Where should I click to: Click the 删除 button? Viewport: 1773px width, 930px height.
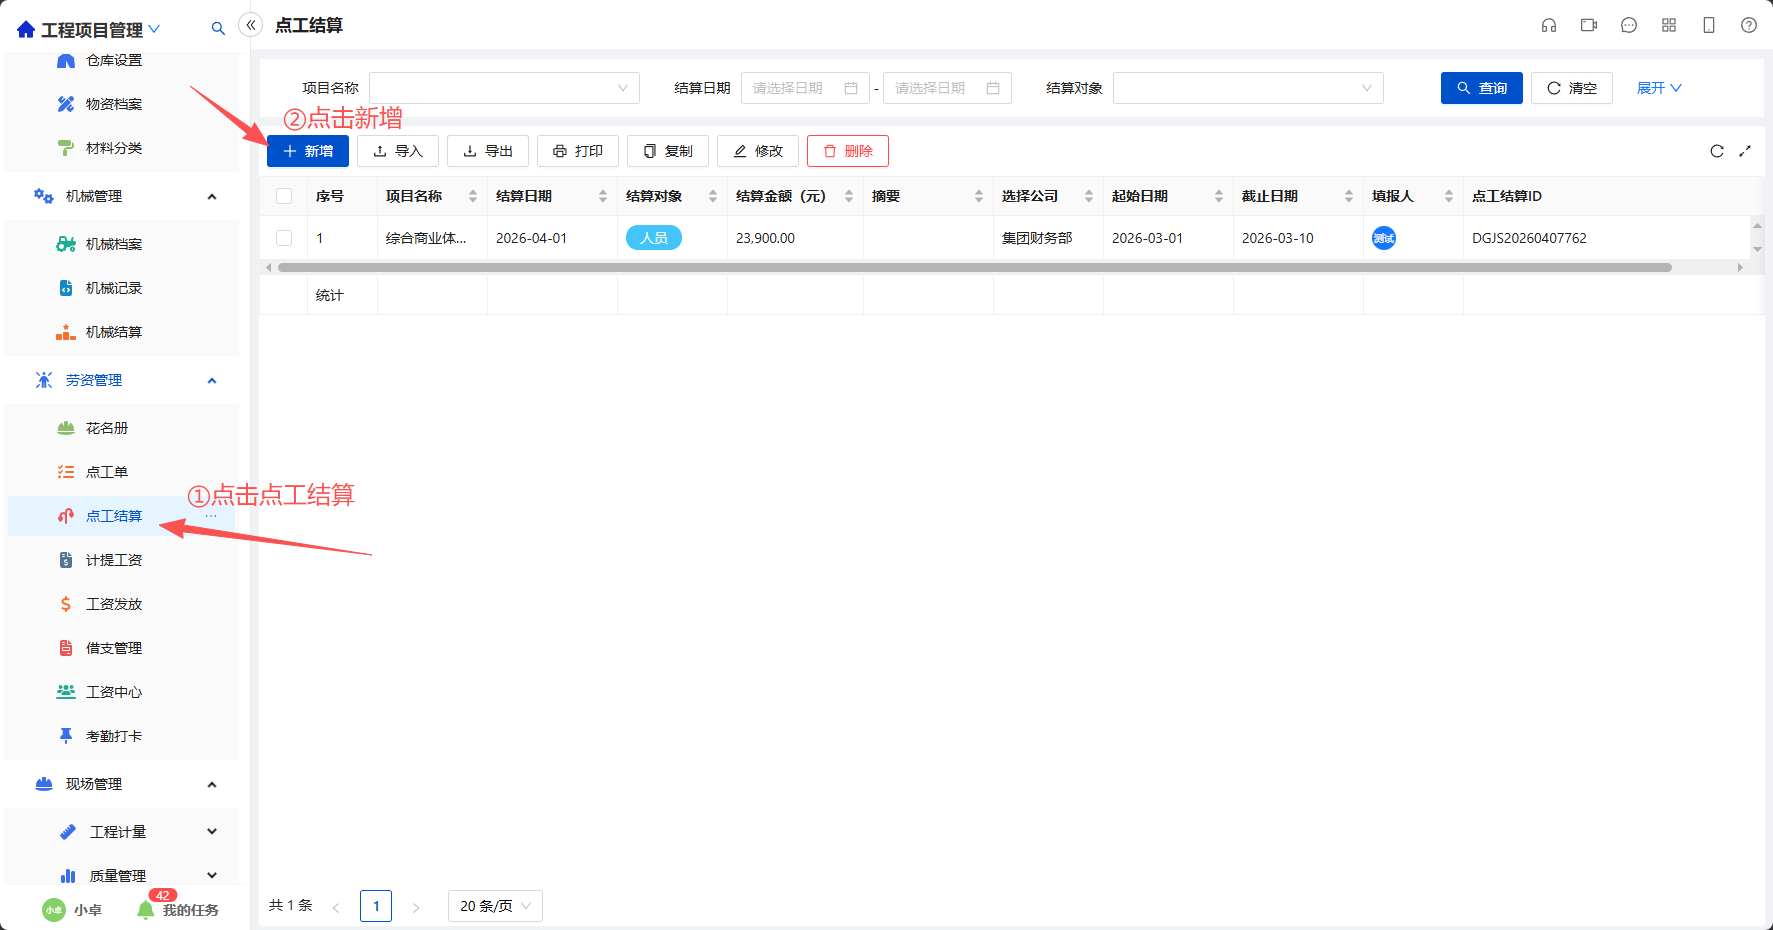click(x=848, y=151)
